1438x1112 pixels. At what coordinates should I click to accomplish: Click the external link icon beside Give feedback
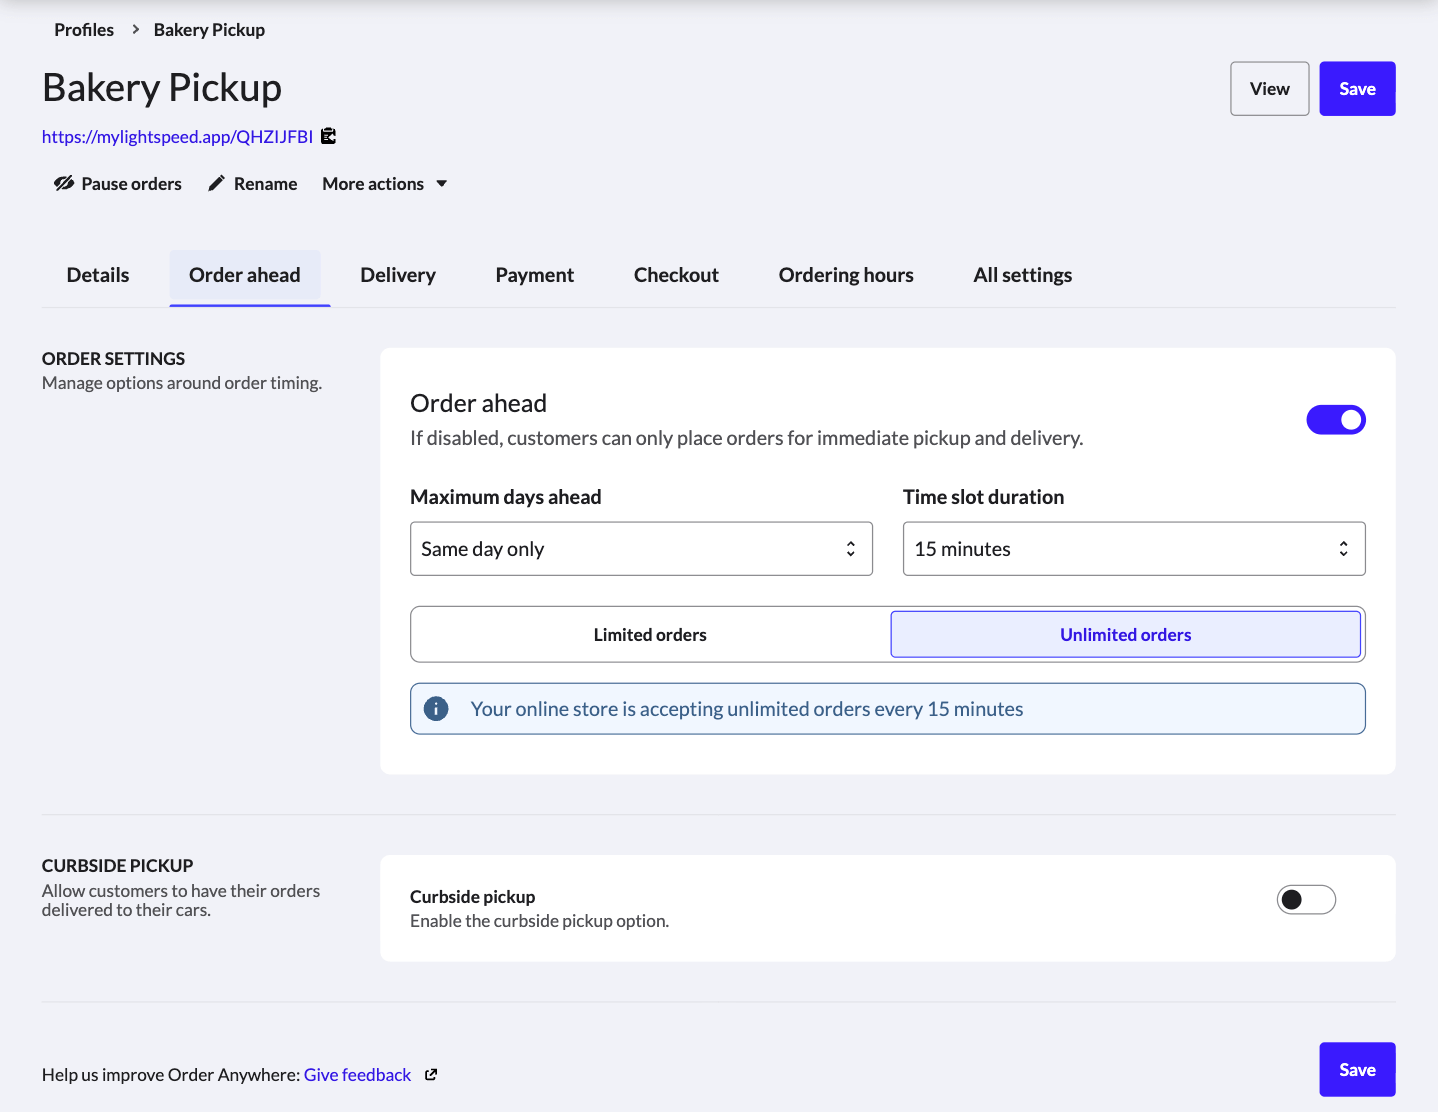click(x=431, y=1075)
